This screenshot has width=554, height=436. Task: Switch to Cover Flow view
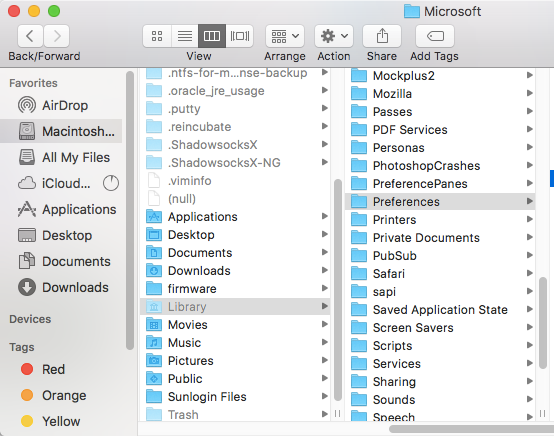[240, 36]
